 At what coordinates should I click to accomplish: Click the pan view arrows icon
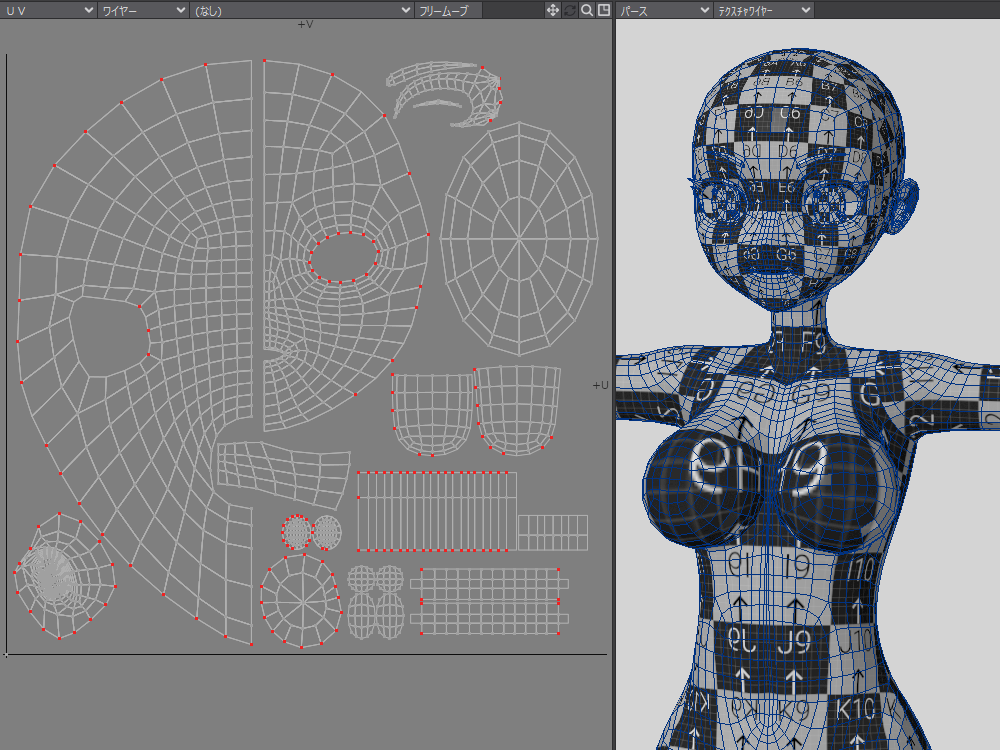point(552,10)
